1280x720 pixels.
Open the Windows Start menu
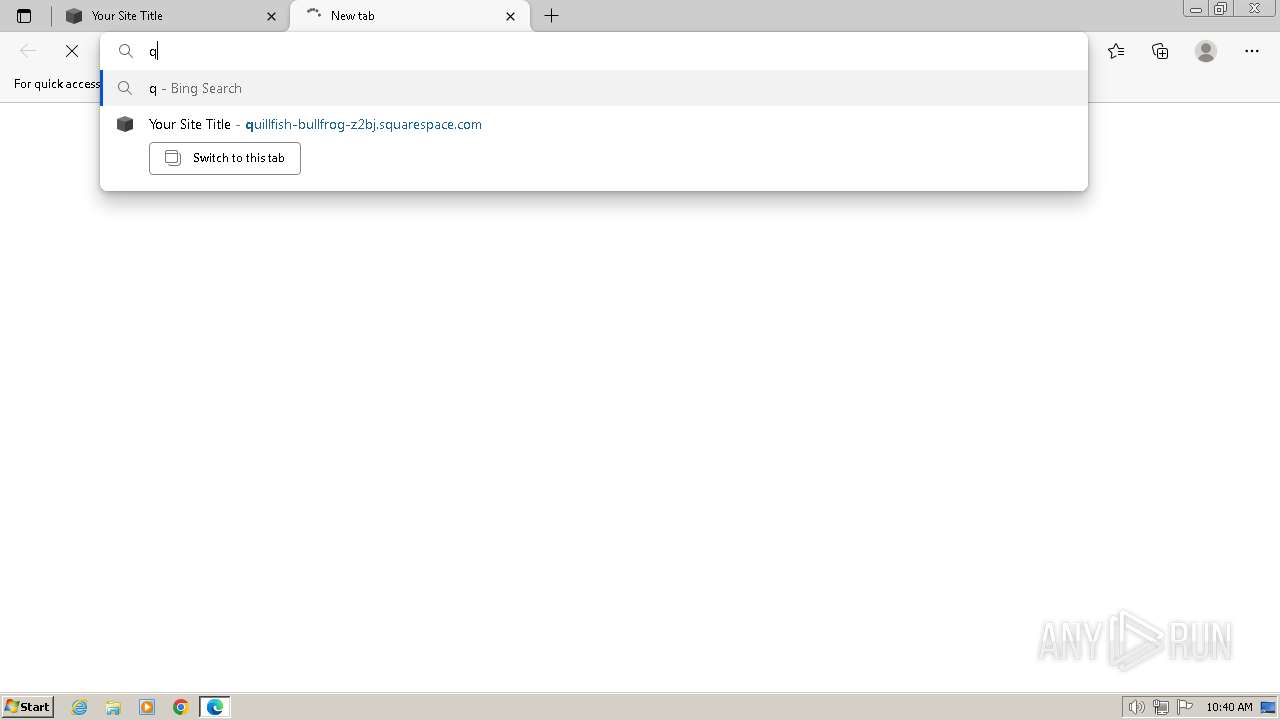coord(27,707)
